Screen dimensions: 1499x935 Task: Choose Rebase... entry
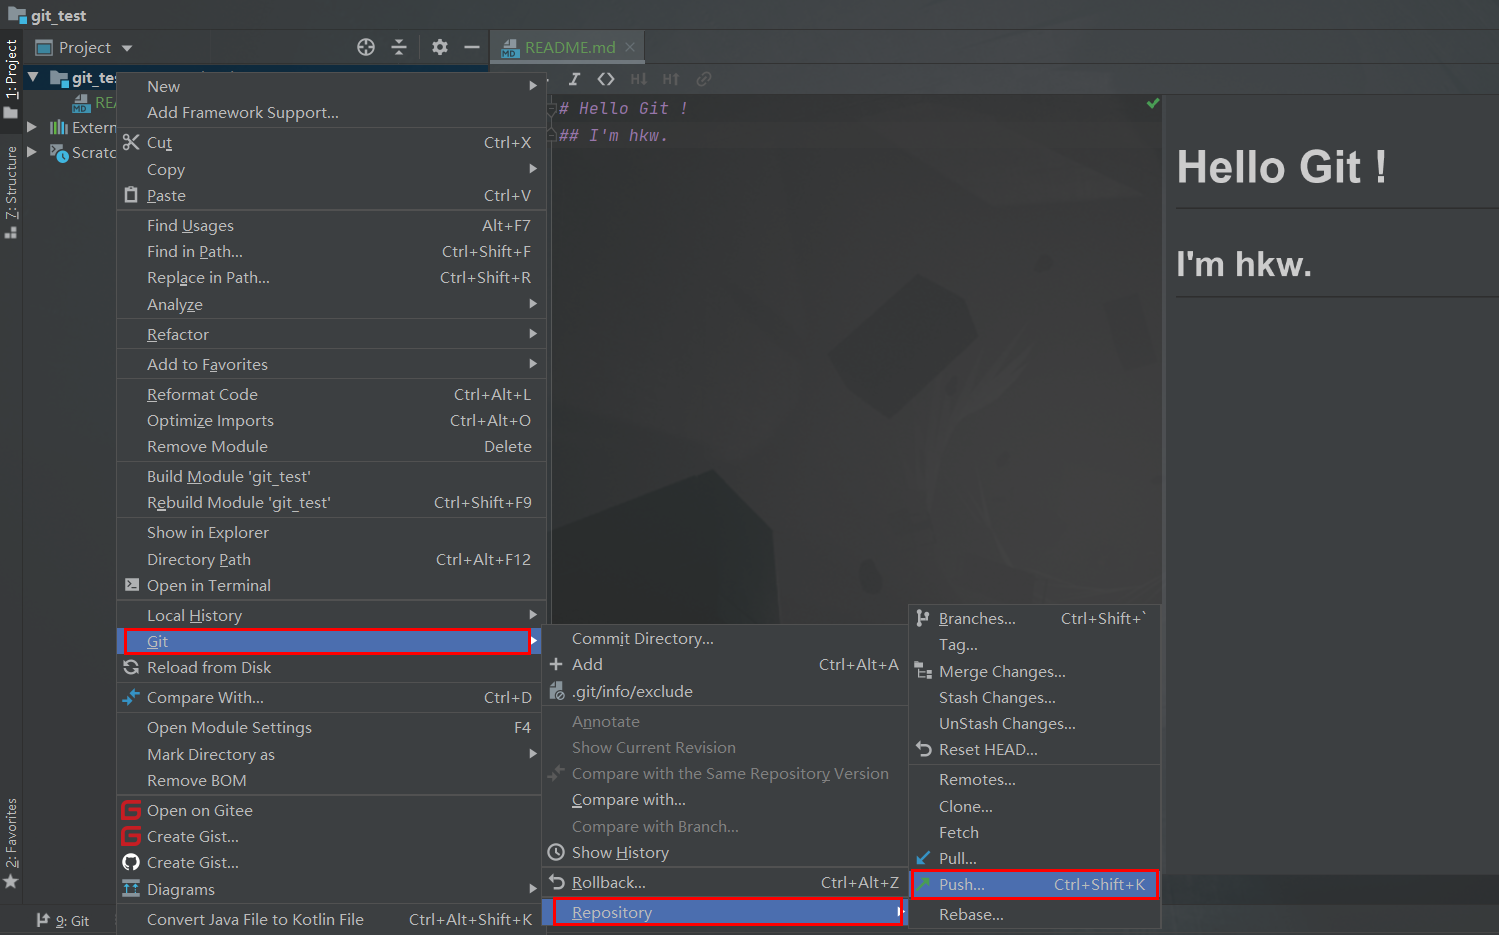tap(1034, 914)
